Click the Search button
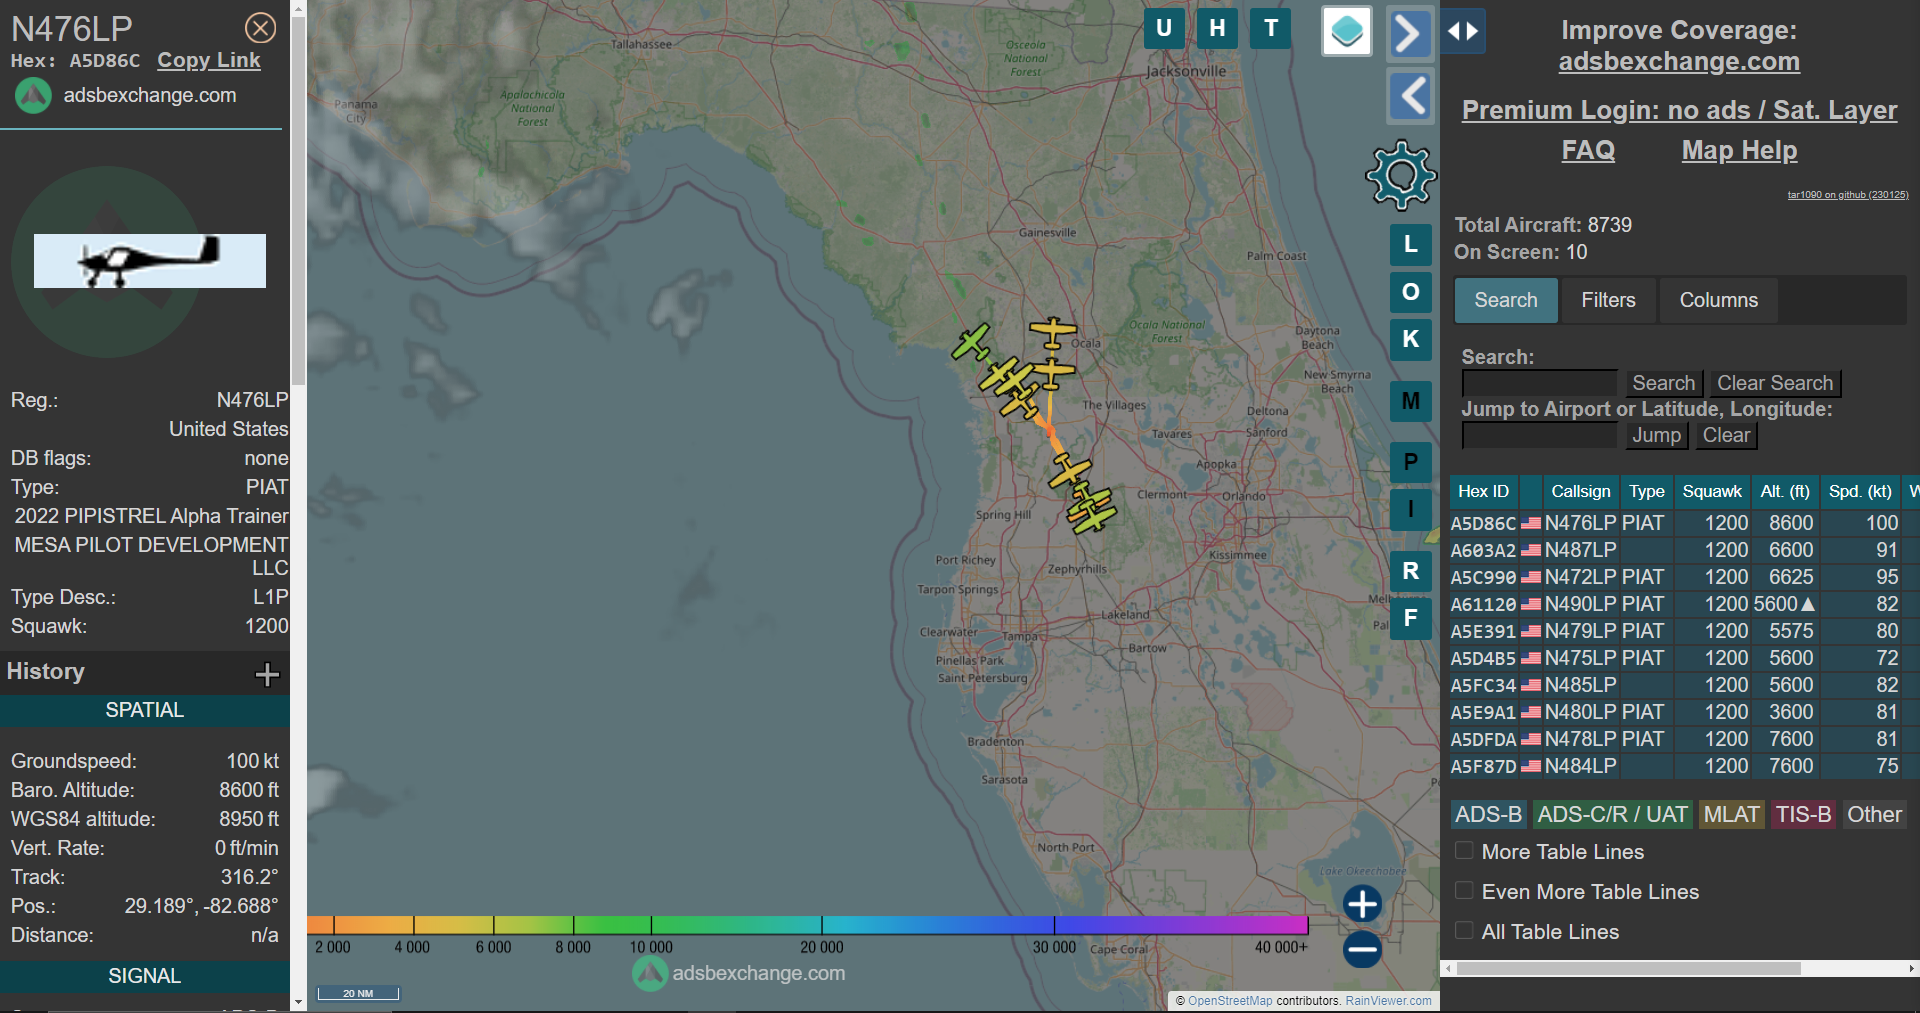This screenshot has height=1013, width=1920. (1663, 383)
